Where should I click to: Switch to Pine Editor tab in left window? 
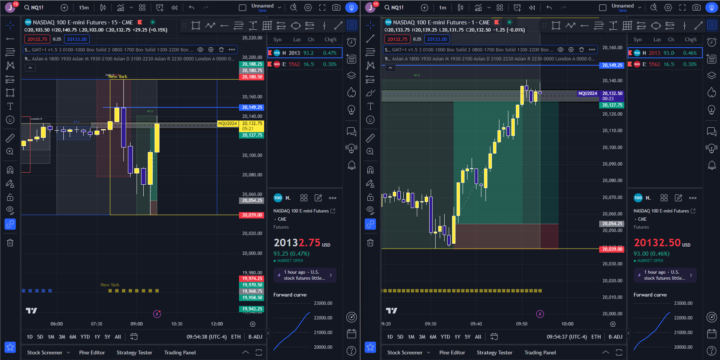click(x=92, y=353)
